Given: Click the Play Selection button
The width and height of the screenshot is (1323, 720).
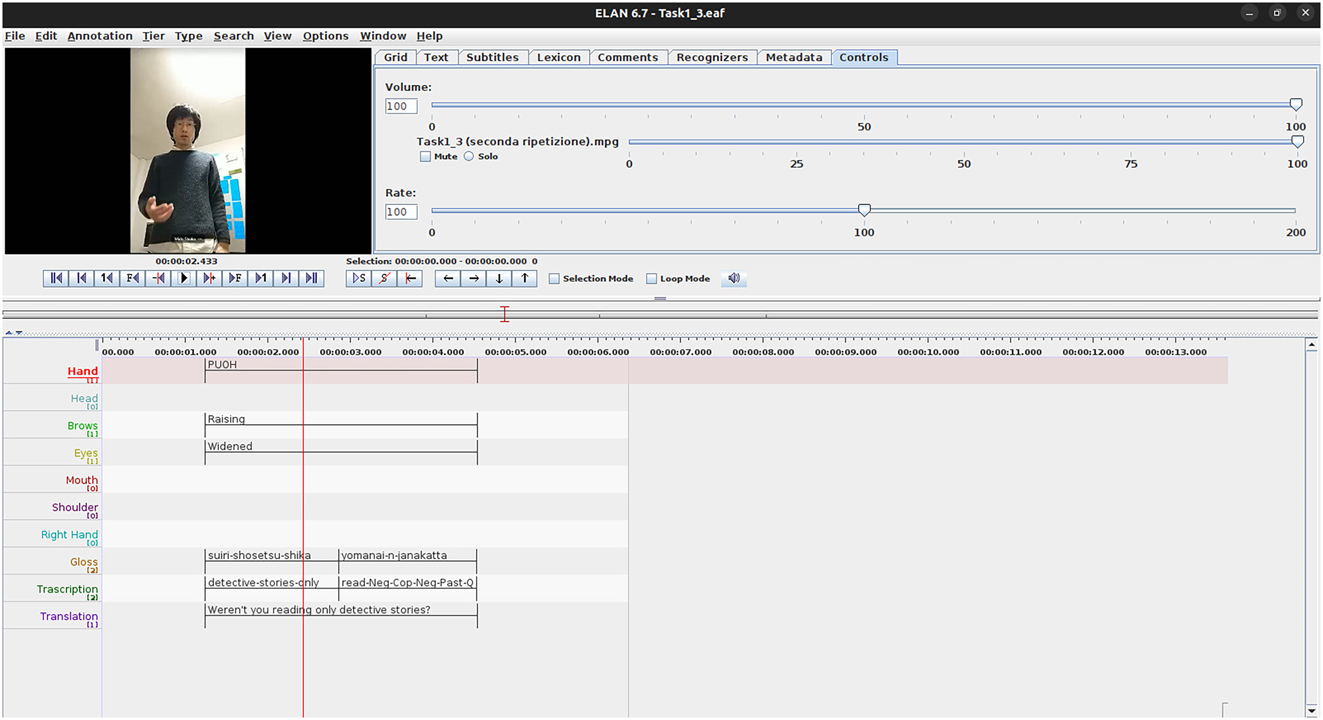Looking at the screenshot, I should (358, 279).
